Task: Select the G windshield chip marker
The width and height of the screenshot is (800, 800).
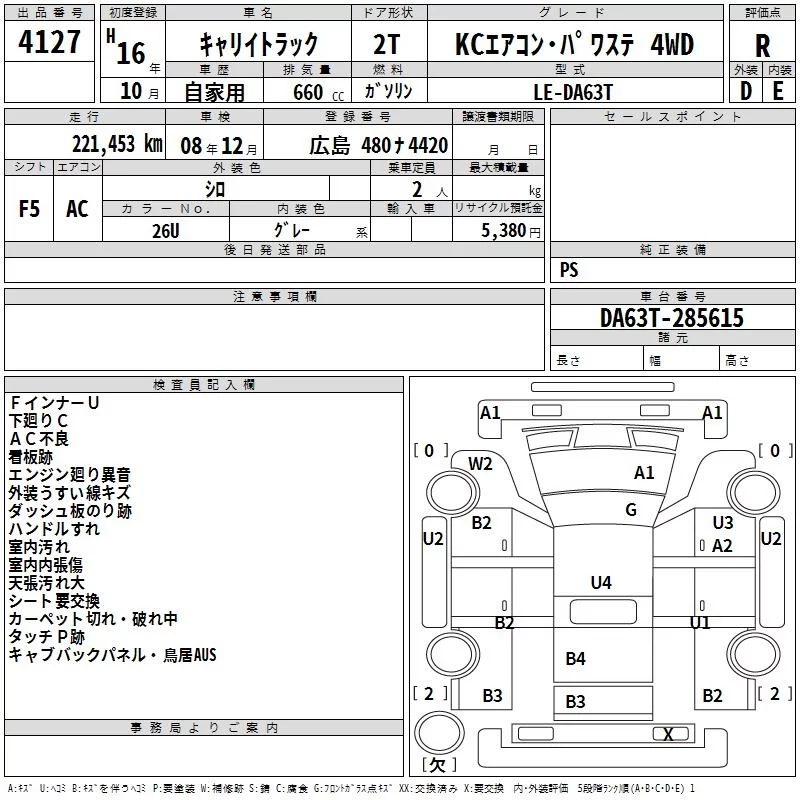Action: point(631,509)
